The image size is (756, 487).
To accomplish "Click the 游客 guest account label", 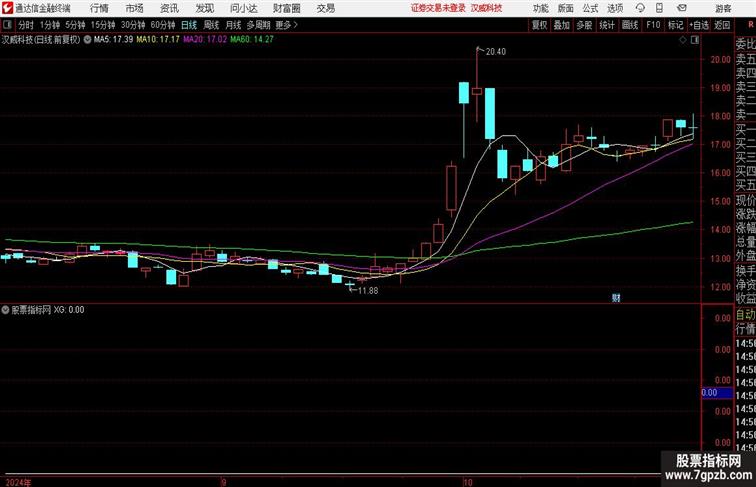I will 723,8.
